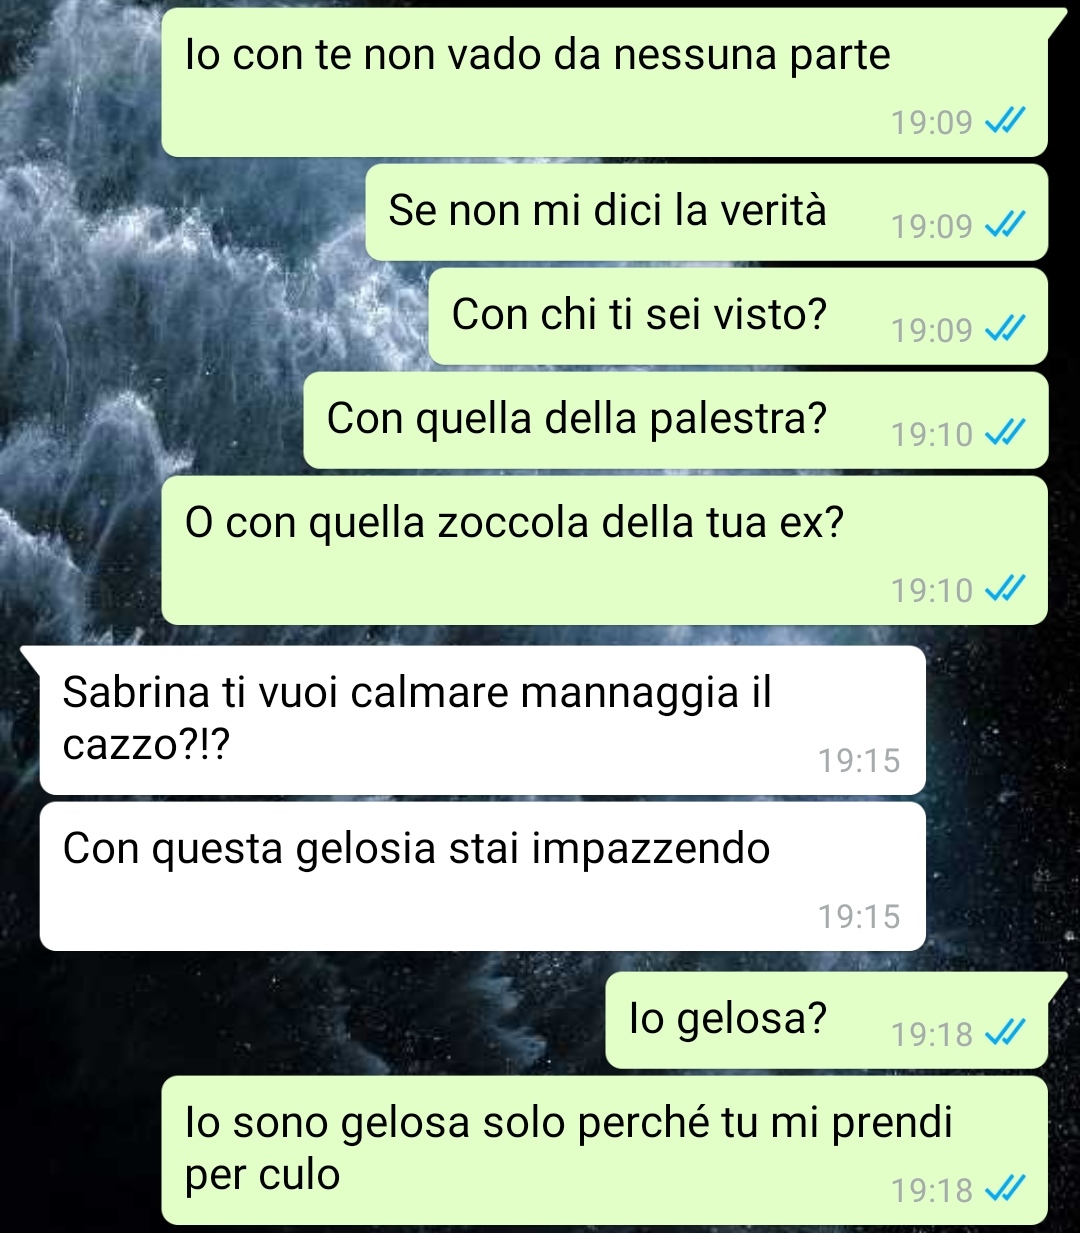This screenshot has height=1233, width=1080.
Task: Select the message 'O con quella zoccola della tua ex?'
Action: (x=604, y=550)
